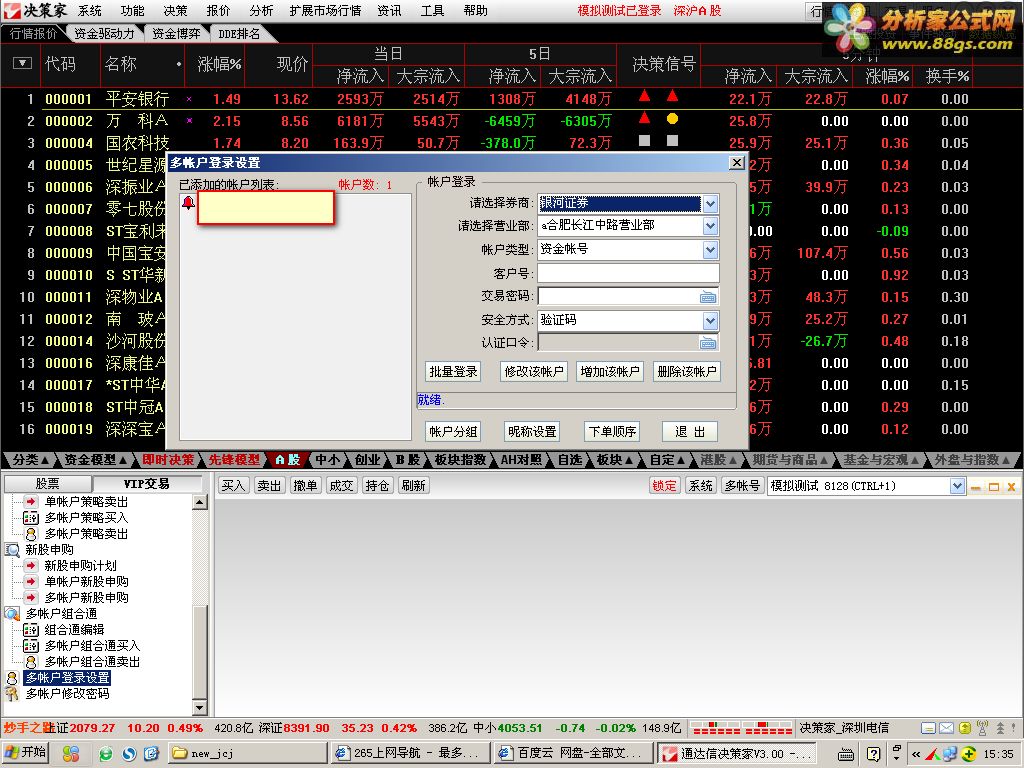Open 请选择营业部 dropdown

[711, 226]
